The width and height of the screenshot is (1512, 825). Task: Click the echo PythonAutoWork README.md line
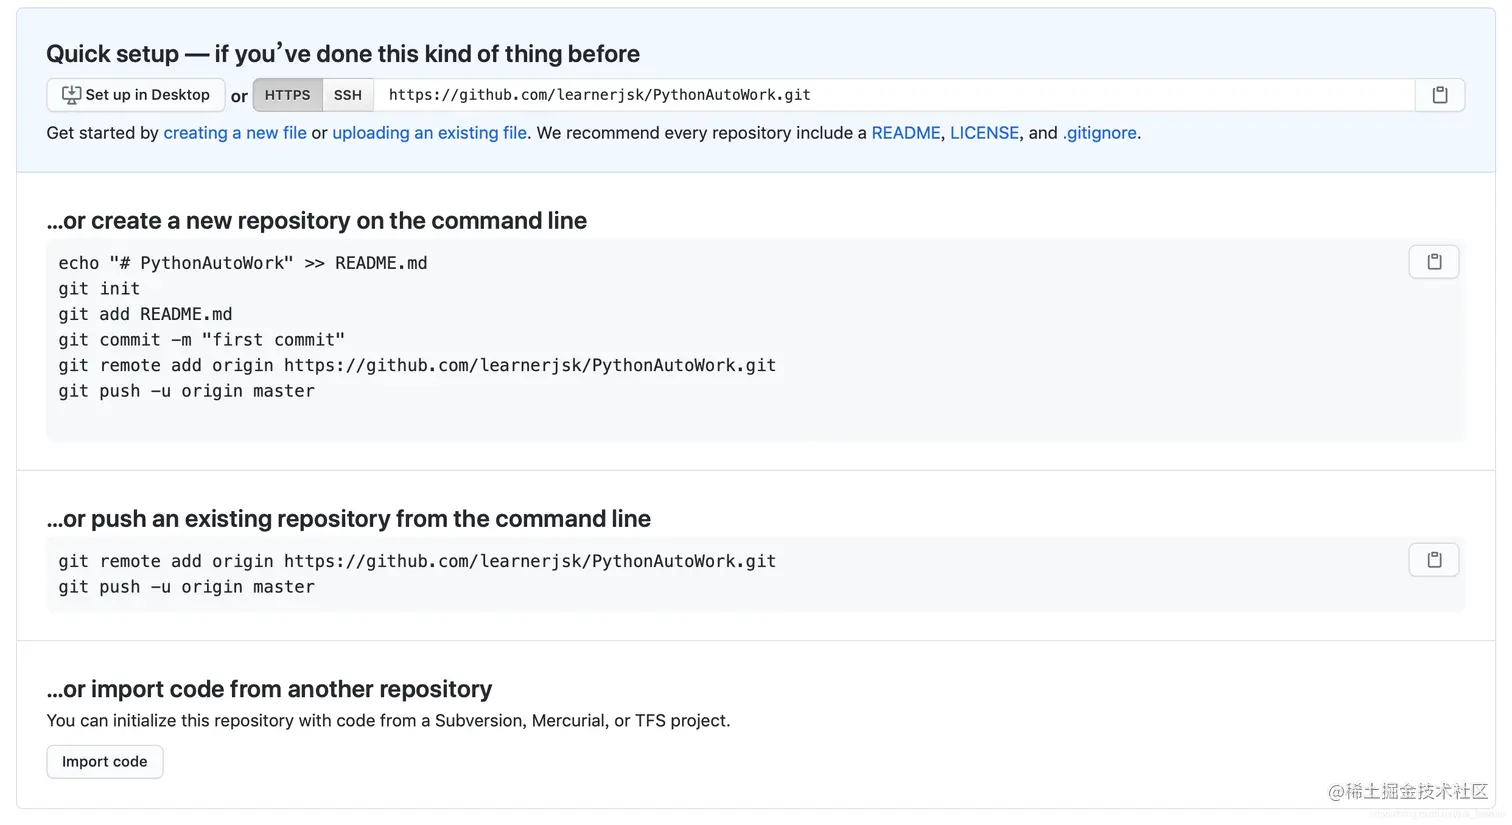(x=243, y=263)
